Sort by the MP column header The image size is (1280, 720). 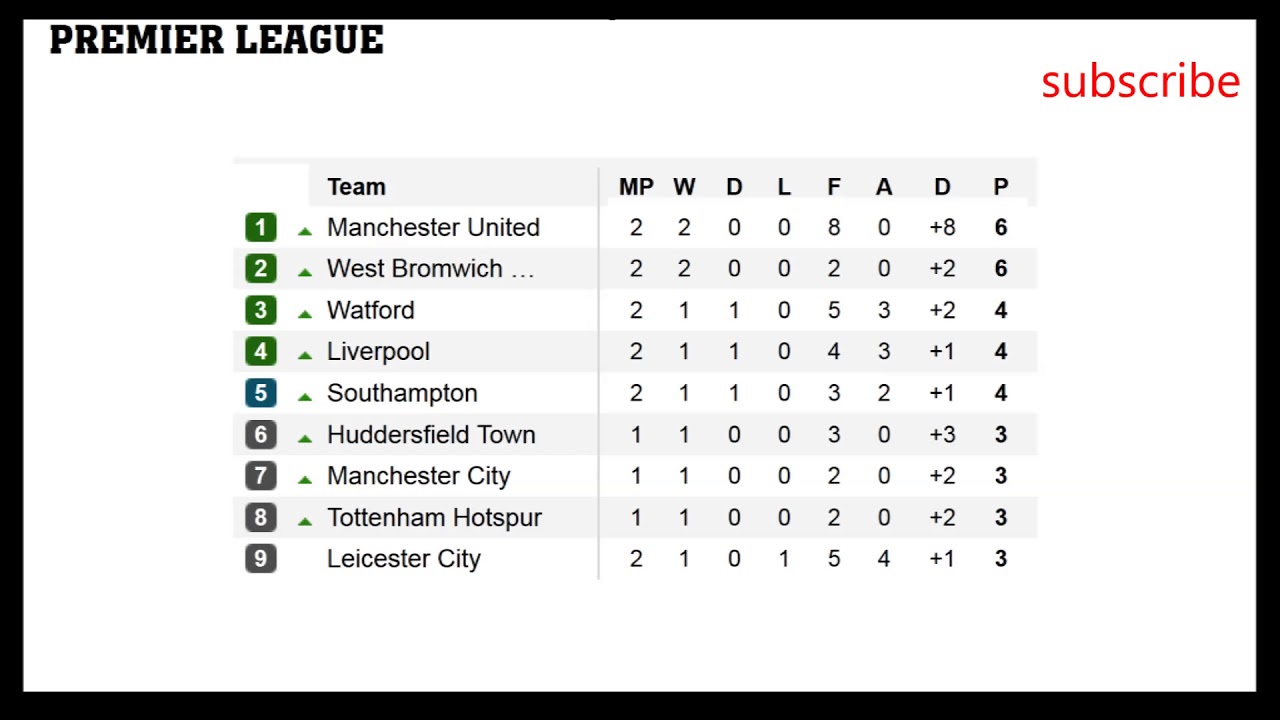[x=636, y=187]
